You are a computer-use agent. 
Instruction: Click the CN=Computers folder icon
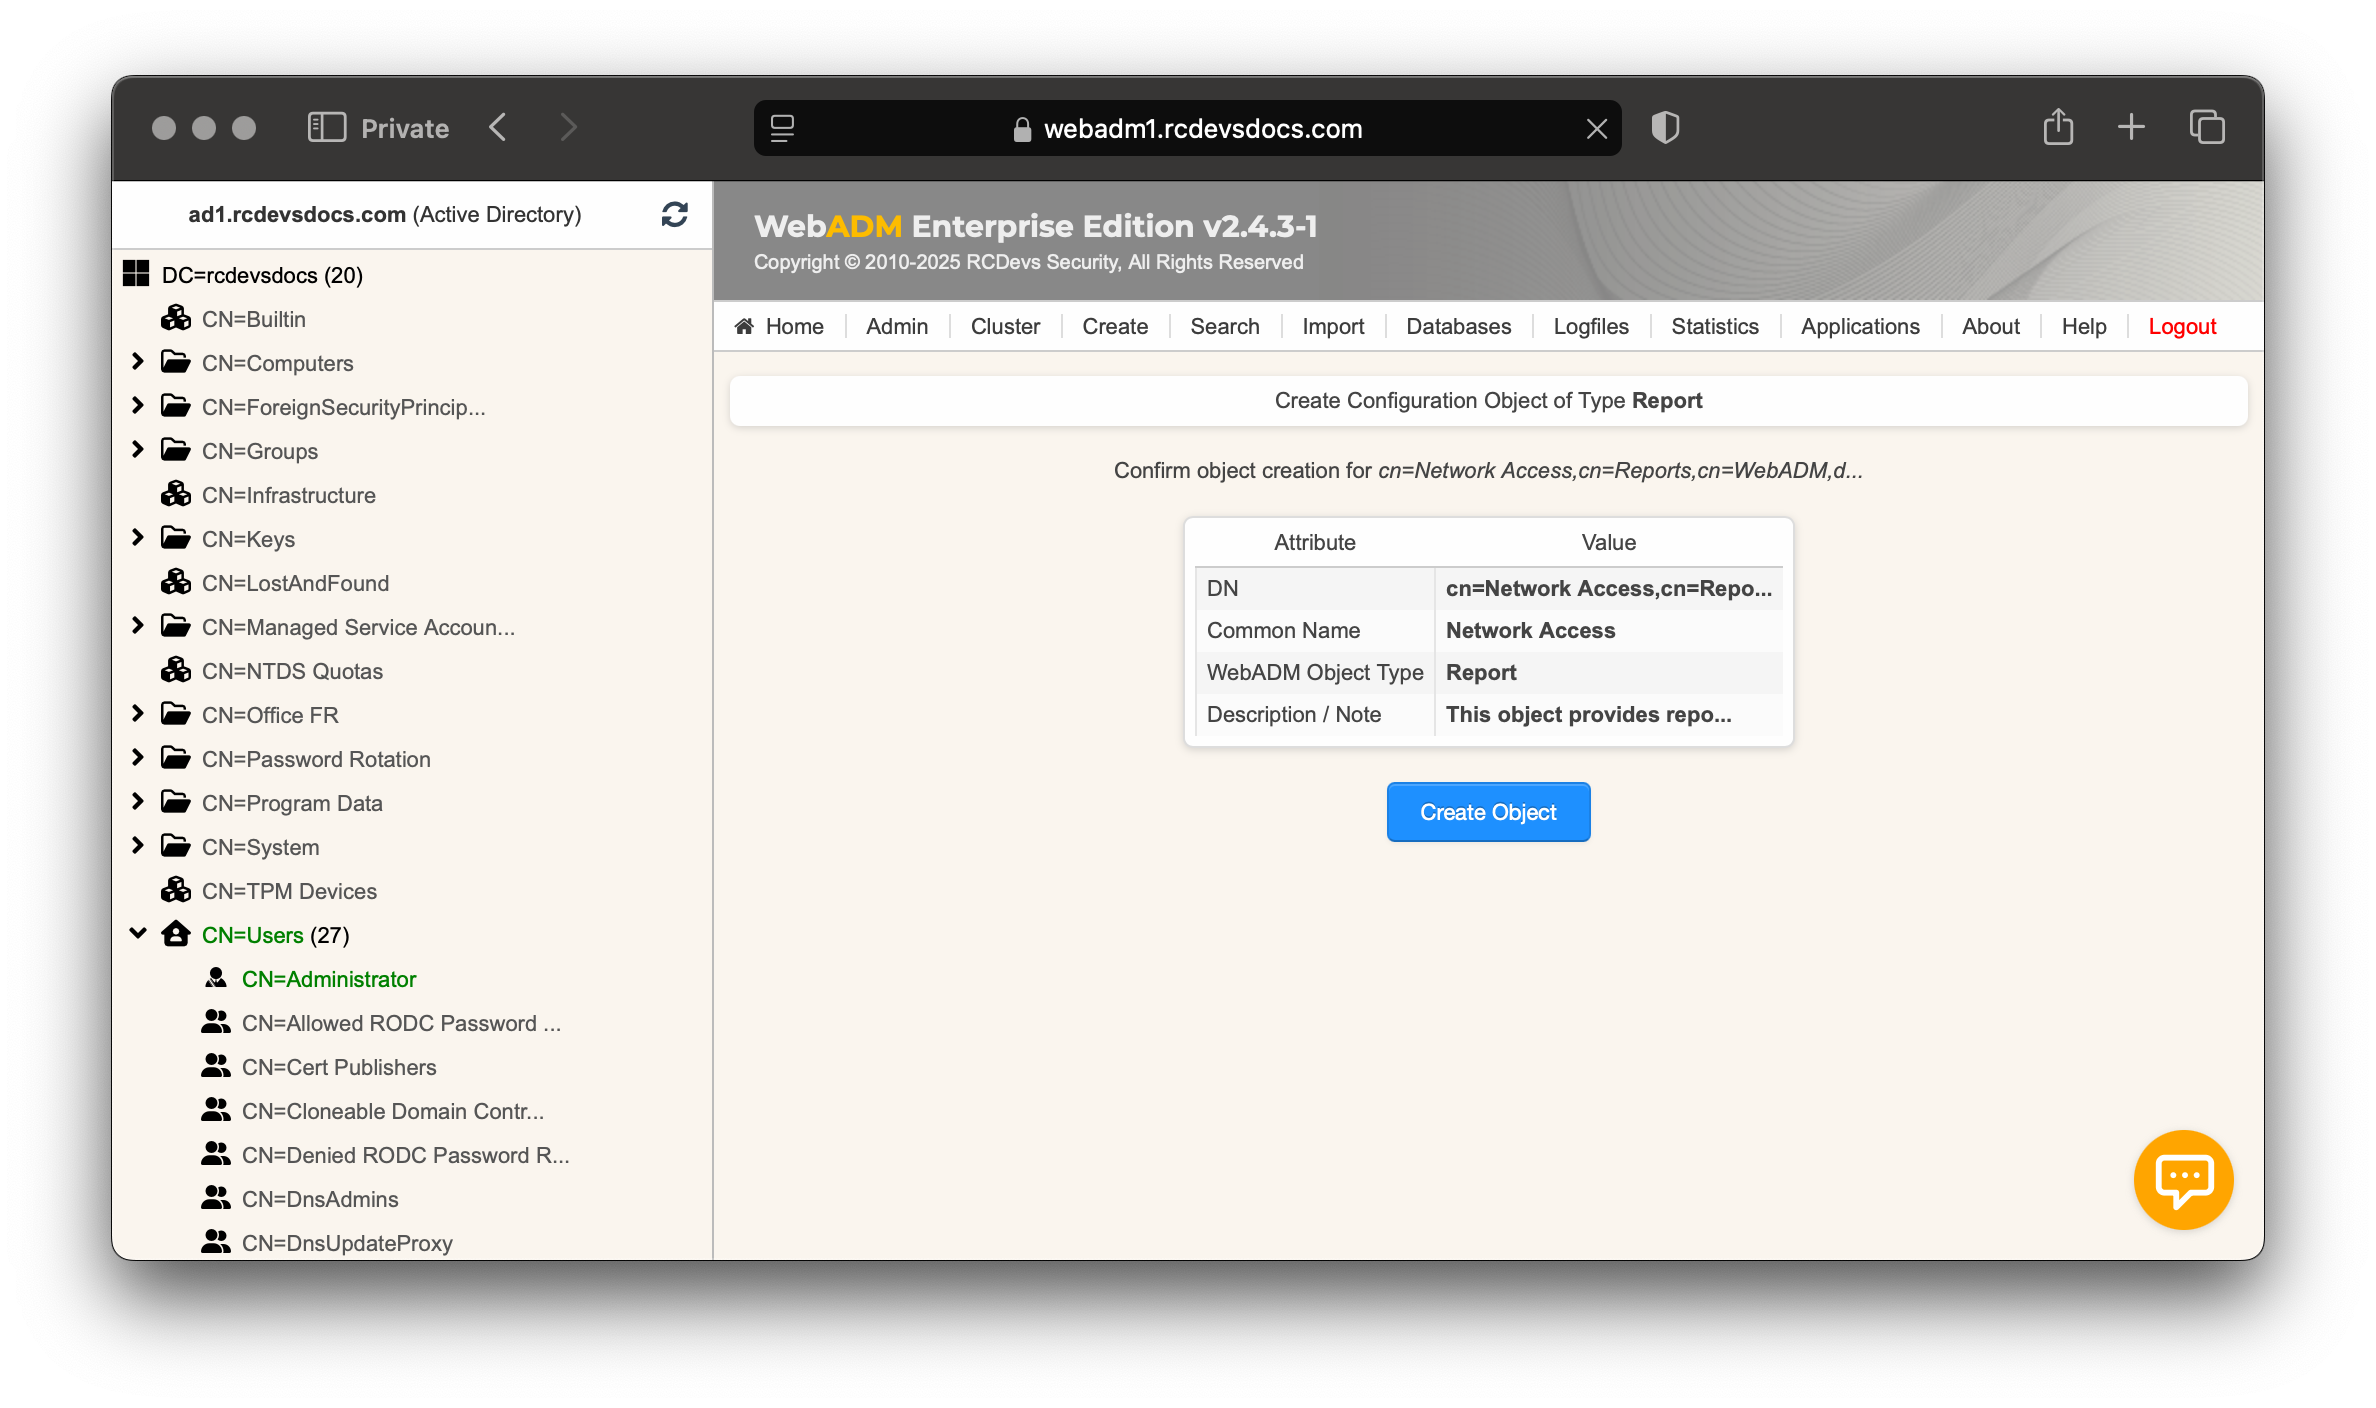point(176,362)
